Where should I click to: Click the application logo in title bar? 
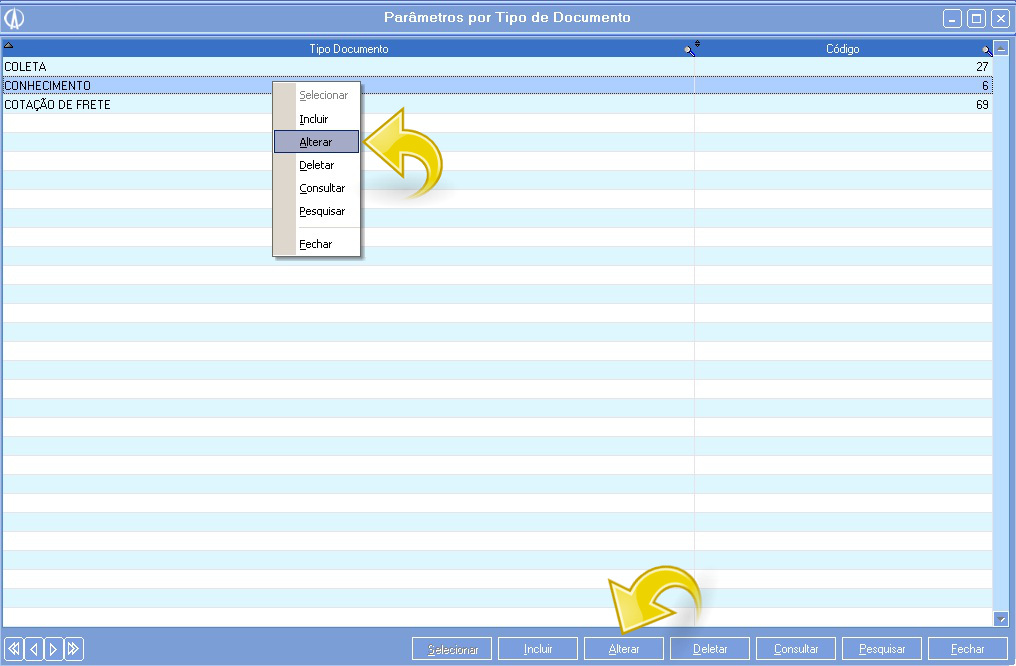(x=15, y=18)
